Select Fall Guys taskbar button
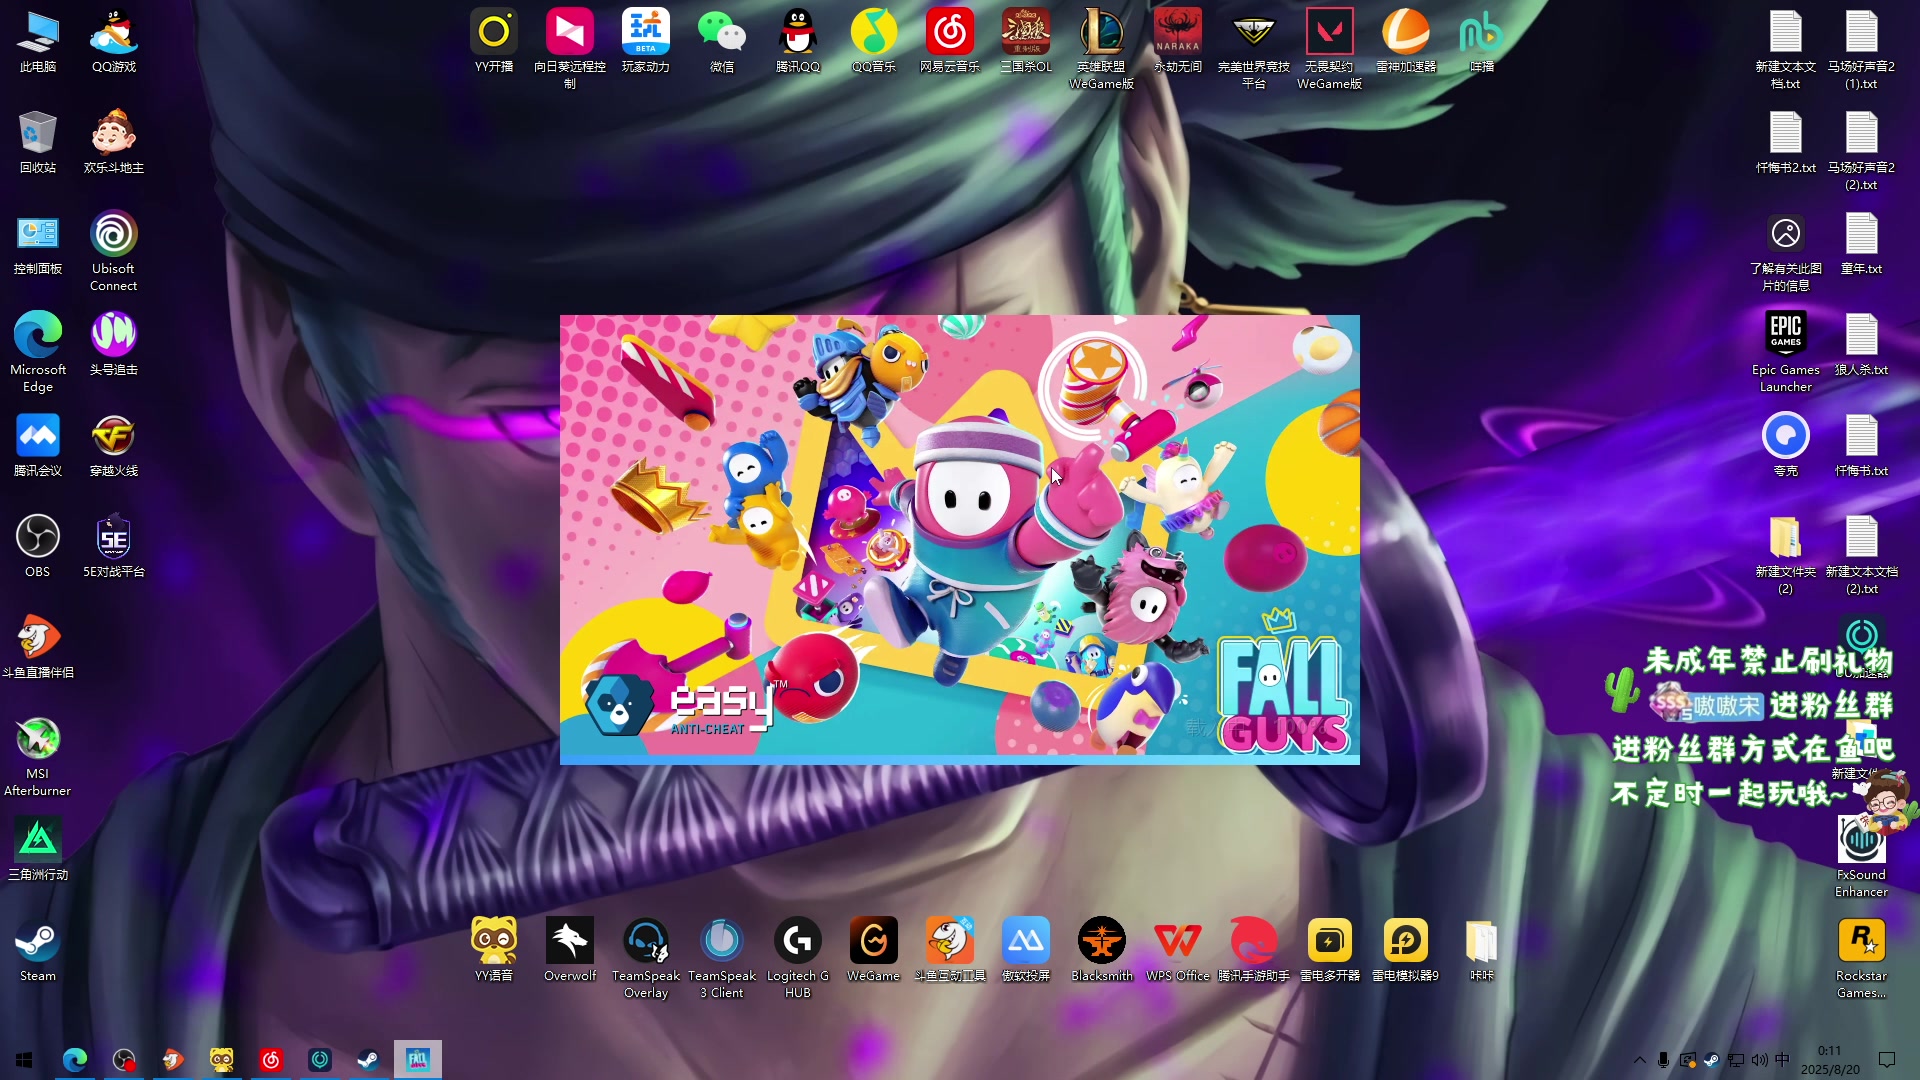Image resolution: width=1920 pixels, height=1080 pixels. (418, 1060)
